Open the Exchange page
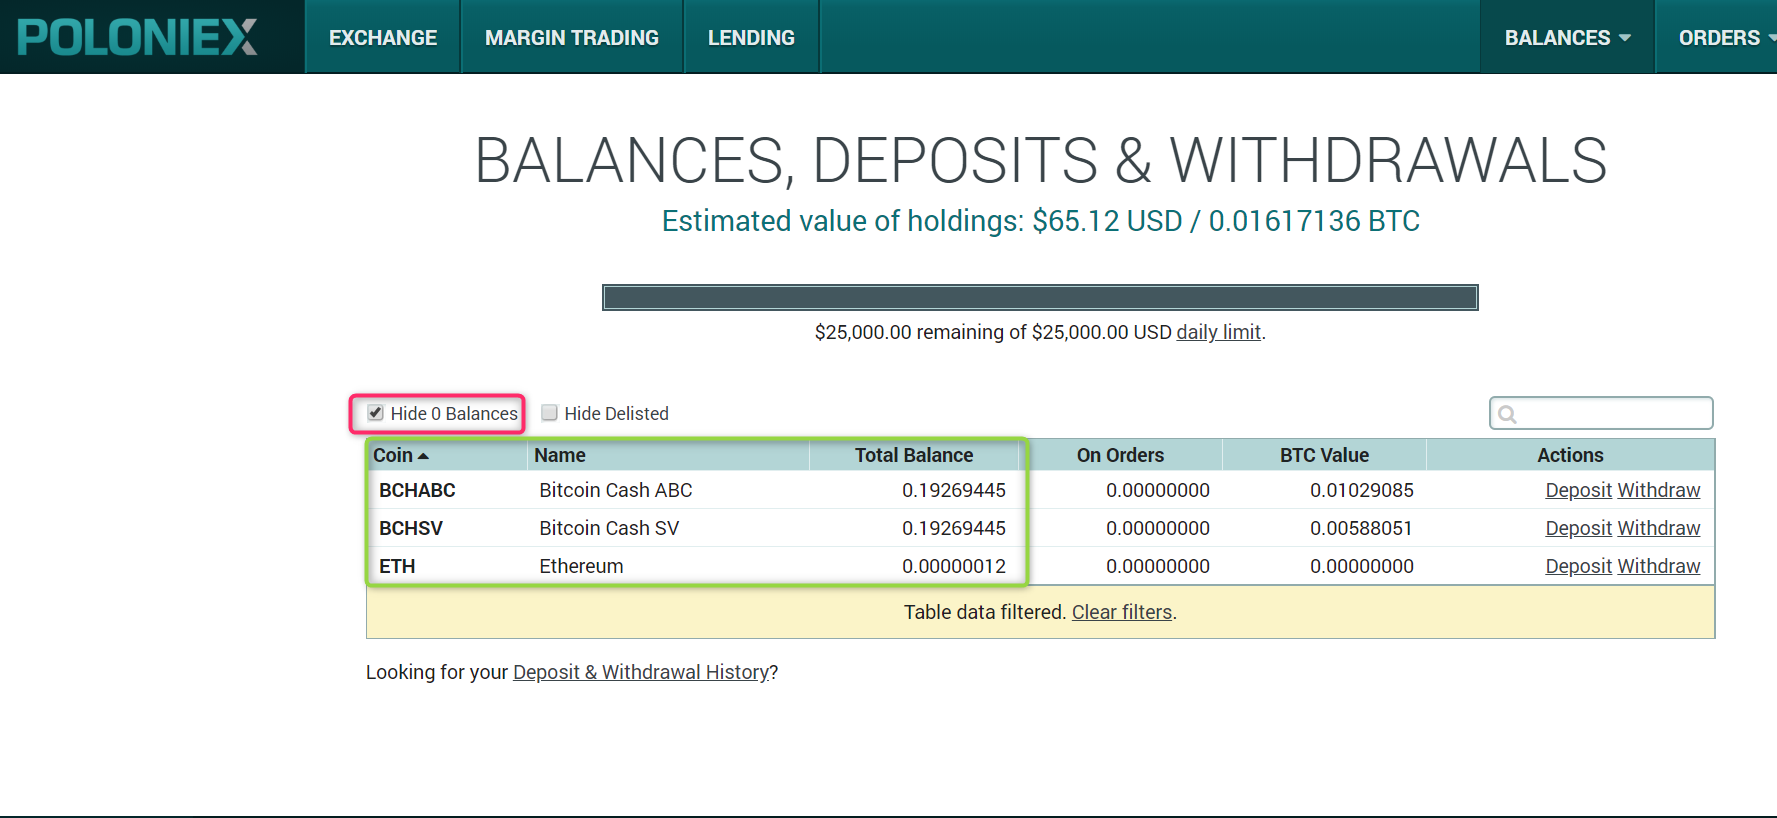 tap(383, 37)
